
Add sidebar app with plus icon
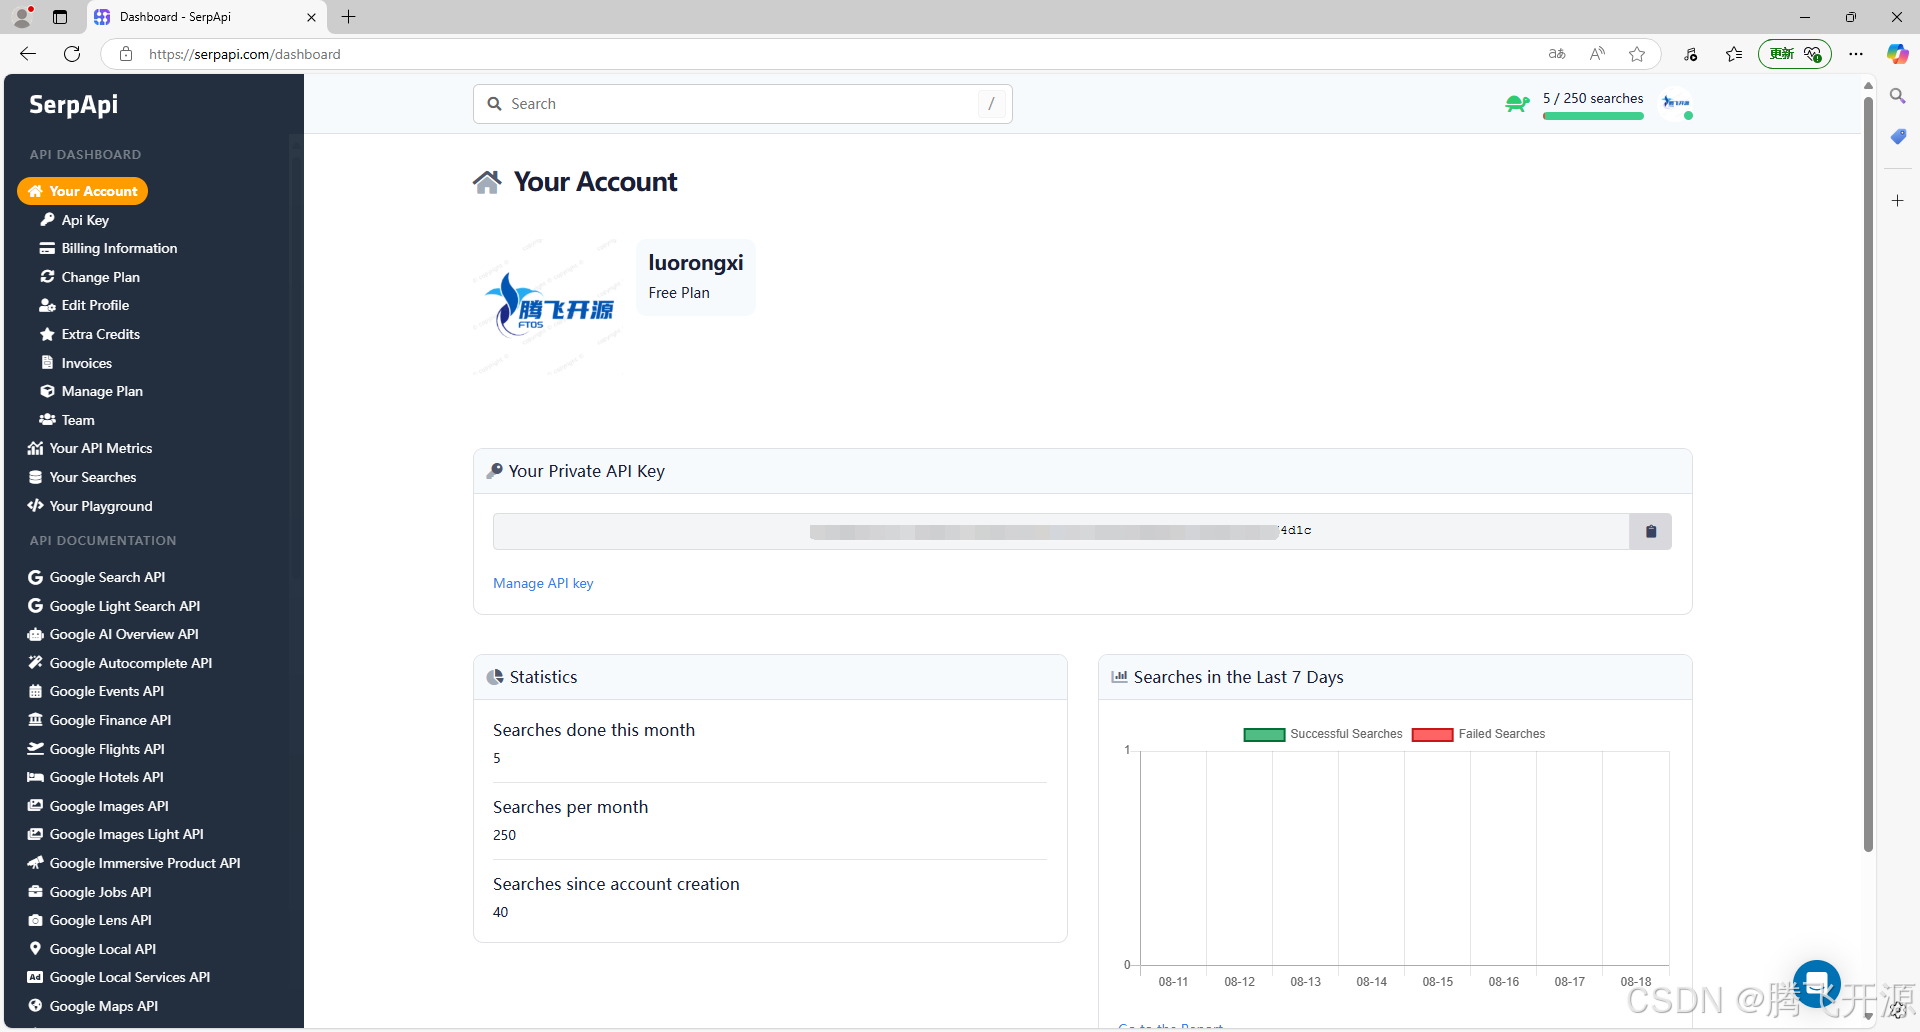(1897, 201)
